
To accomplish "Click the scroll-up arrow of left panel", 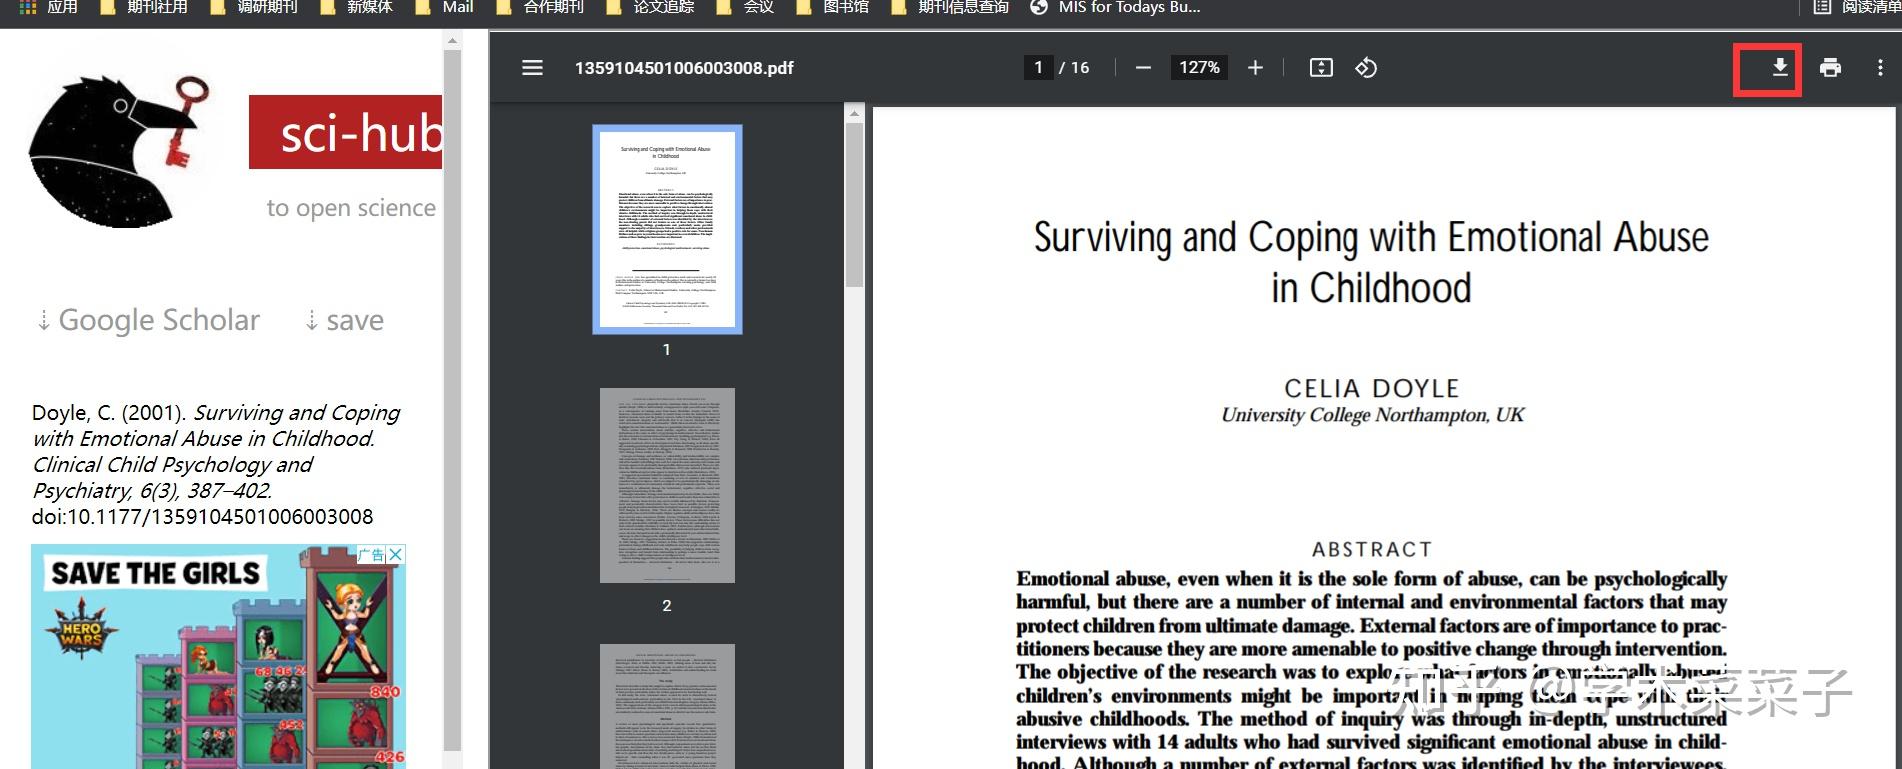I will [x=452, y=41].
